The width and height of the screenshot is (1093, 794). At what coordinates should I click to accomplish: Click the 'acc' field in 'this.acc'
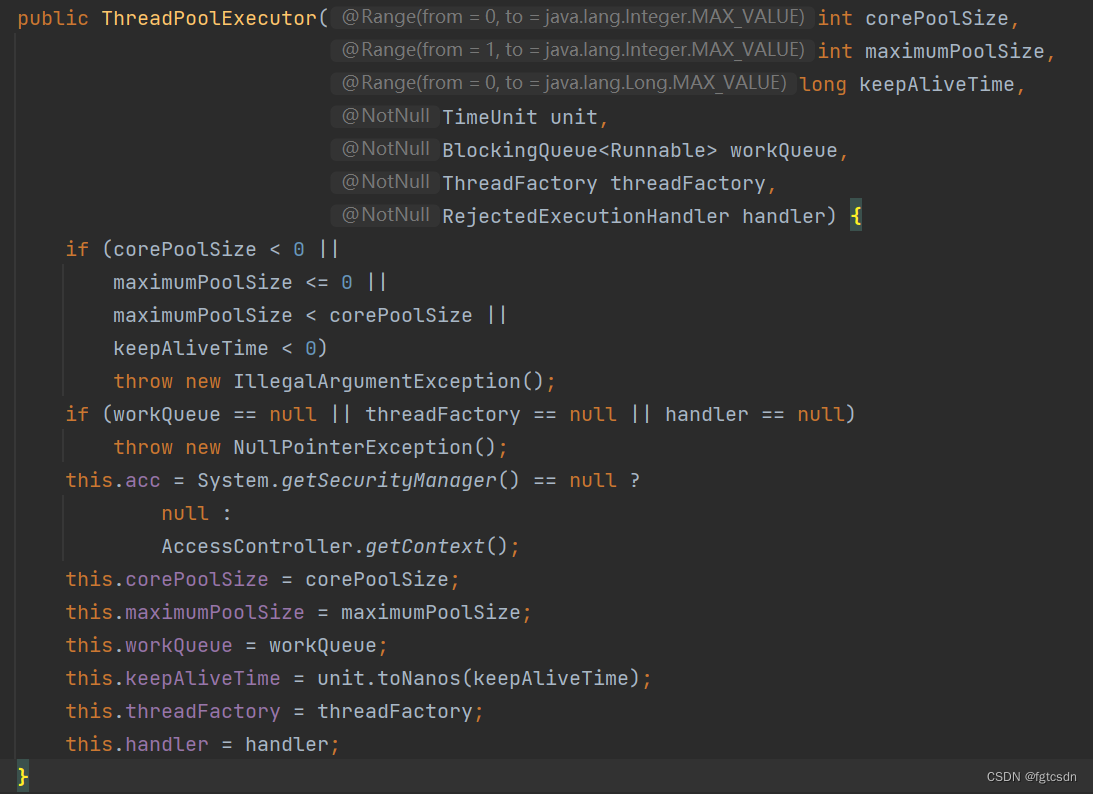pos(143,481)
